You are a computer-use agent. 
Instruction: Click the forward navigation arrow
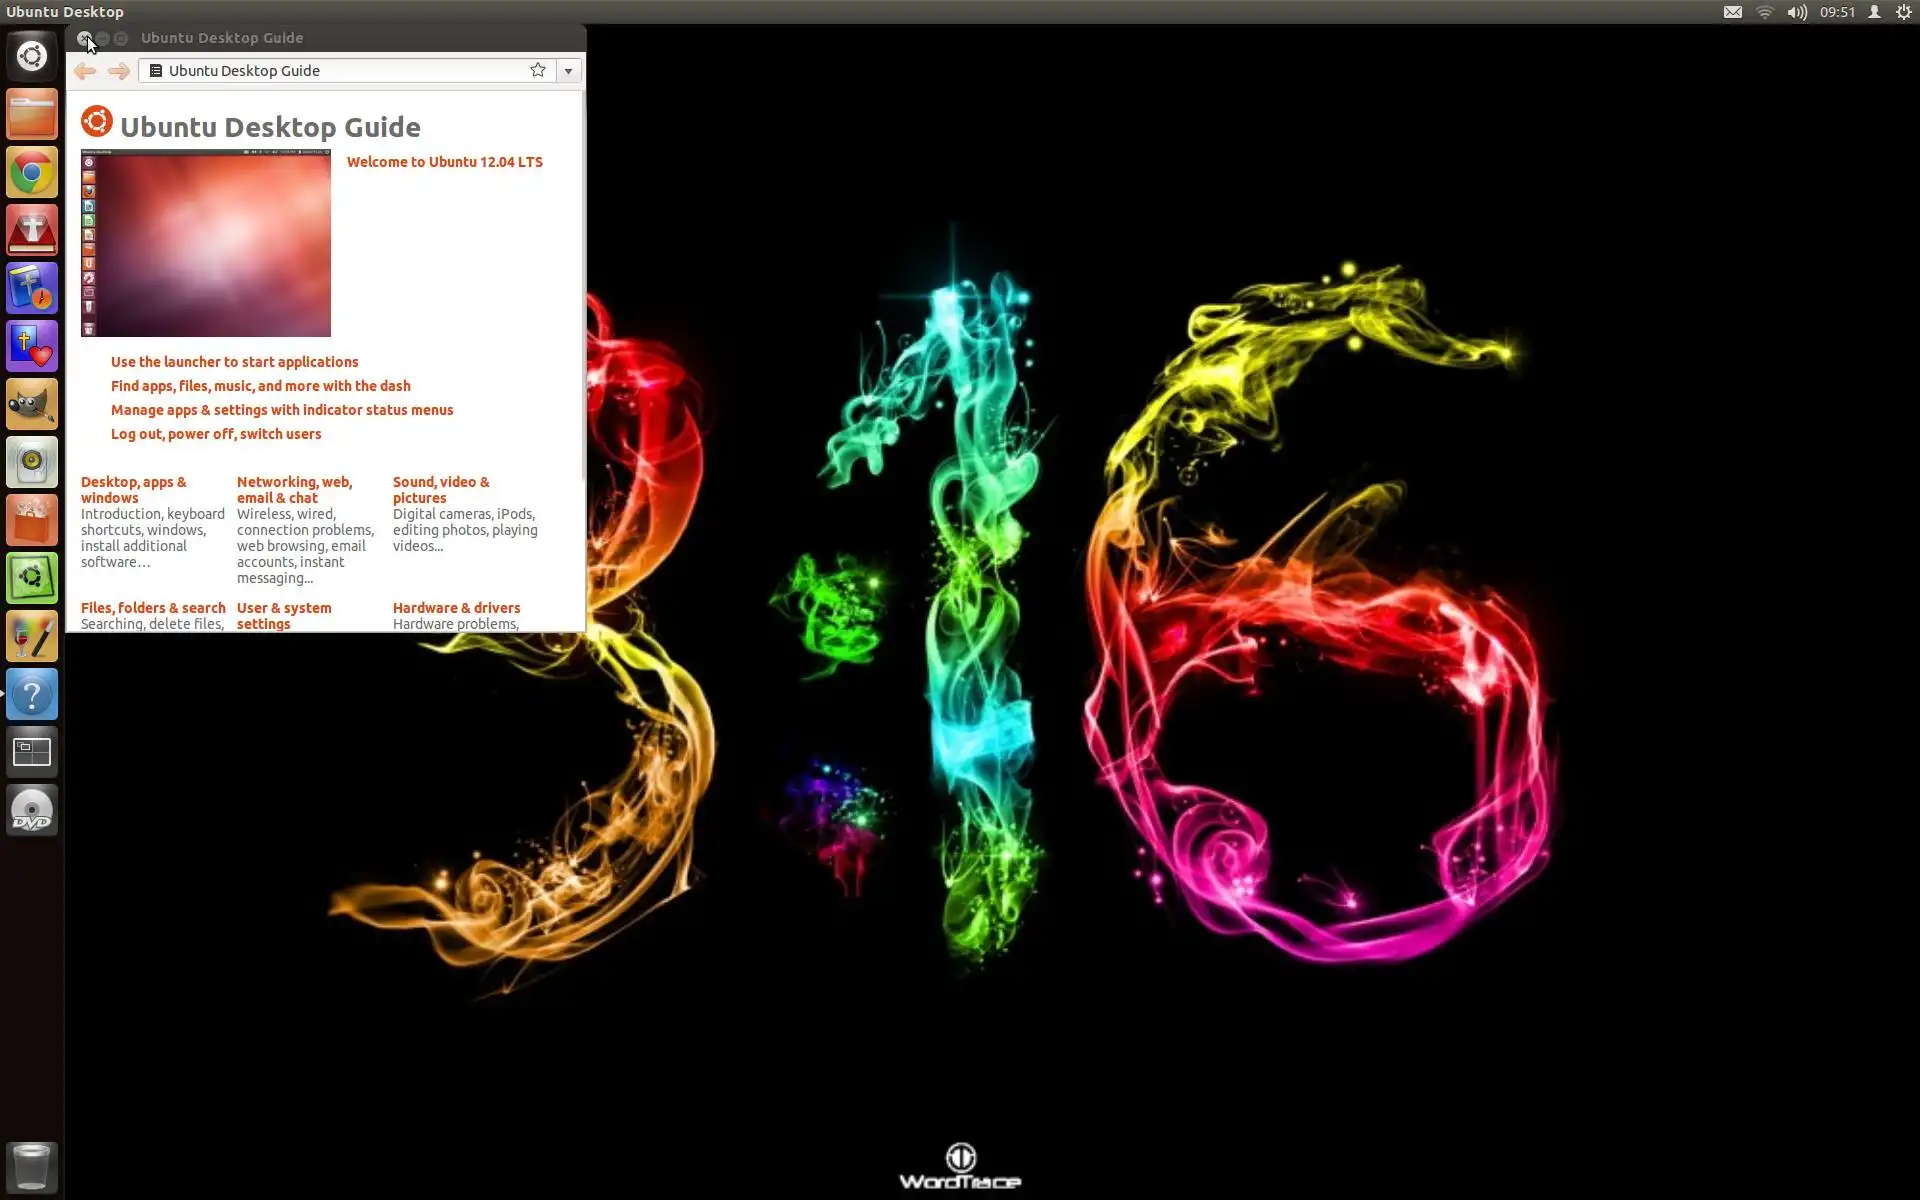(118, 71)
